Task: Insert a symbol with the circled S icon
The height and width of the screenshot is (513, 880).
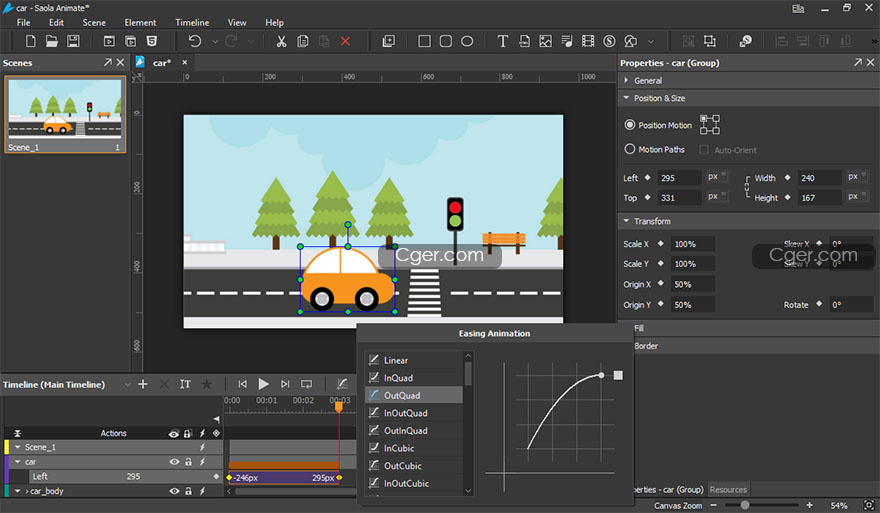Action: point(609,41)
